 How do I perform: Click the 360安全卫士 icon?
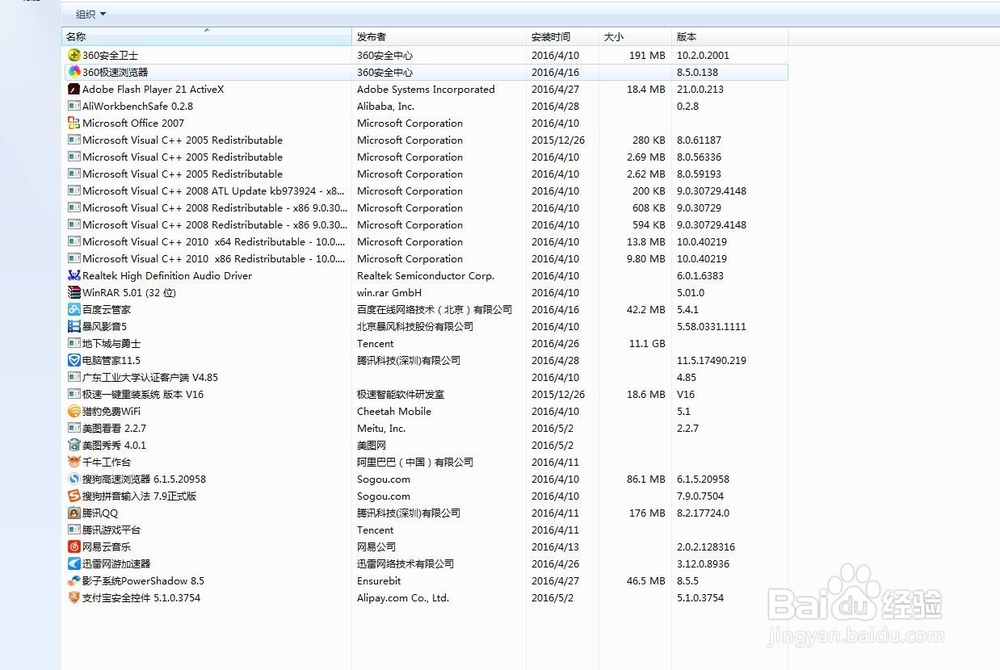pos(74,55)
